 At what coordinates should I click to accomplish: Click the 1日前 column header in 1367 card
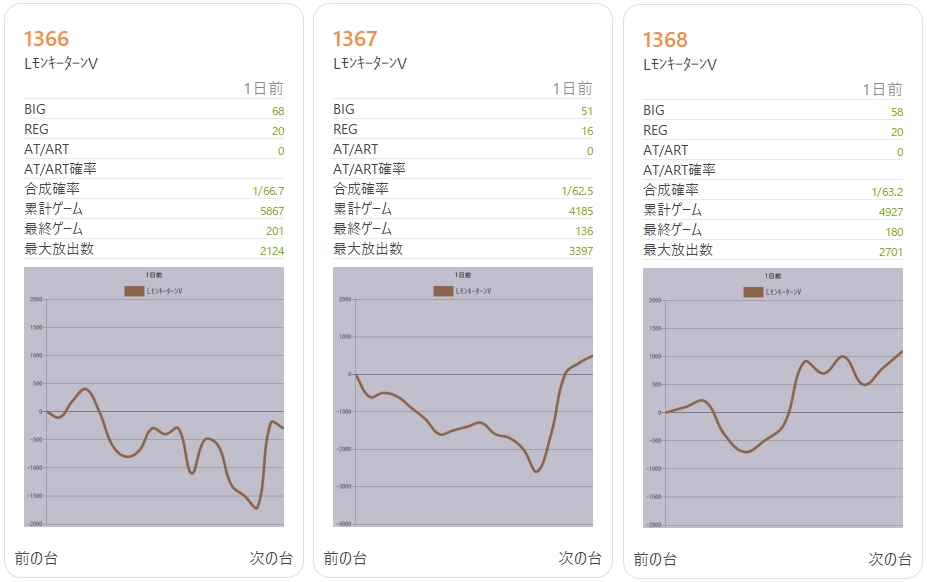[x=572, y=89]
